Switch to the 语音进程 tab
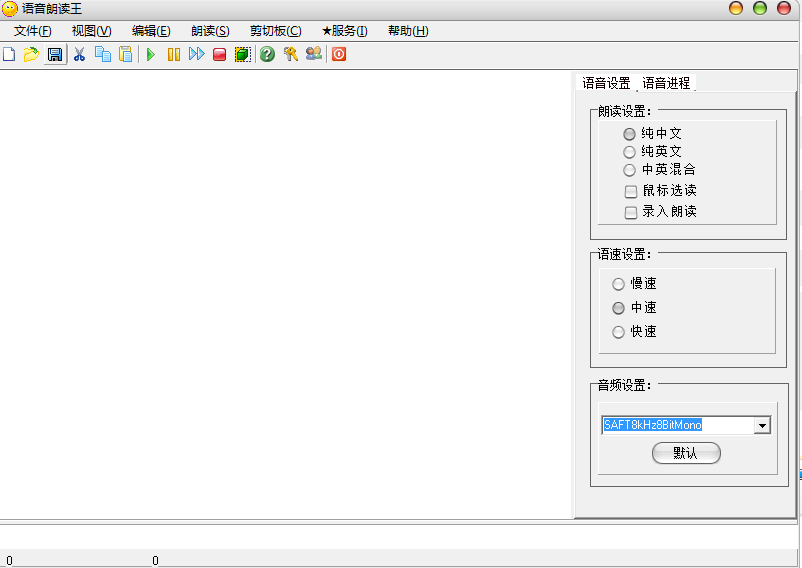Image resolution: width=802 pixels, height=568 pixels. coord(665,83)
